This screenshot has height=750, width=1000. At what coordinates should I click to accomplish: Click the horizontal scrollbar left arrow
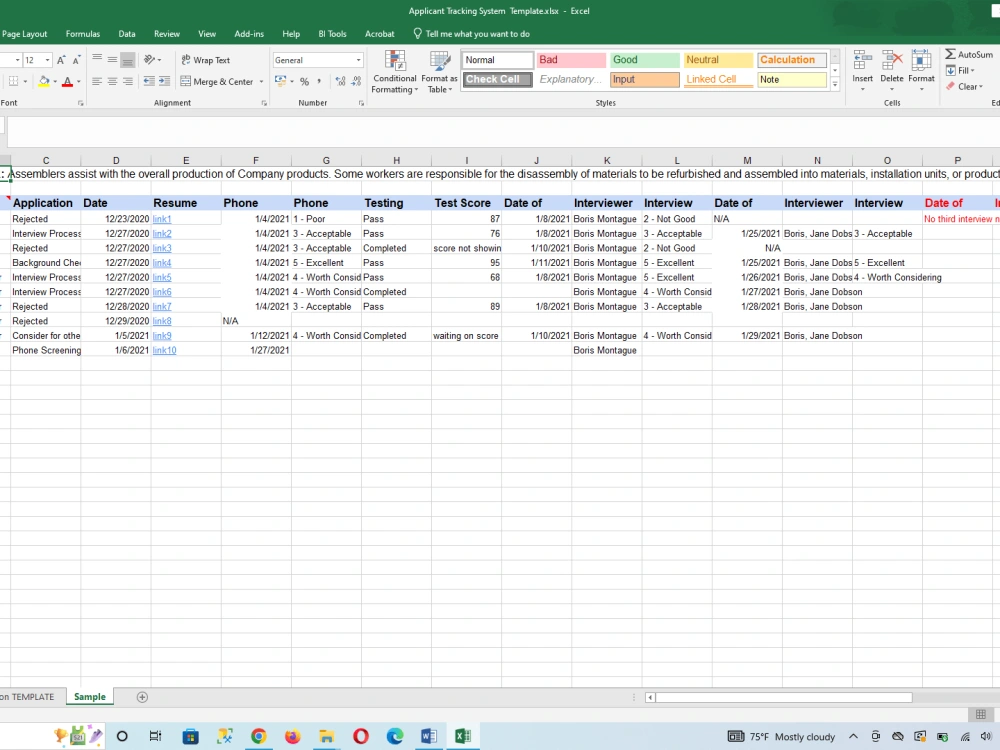pyautogui.click(x=650, y=698)
